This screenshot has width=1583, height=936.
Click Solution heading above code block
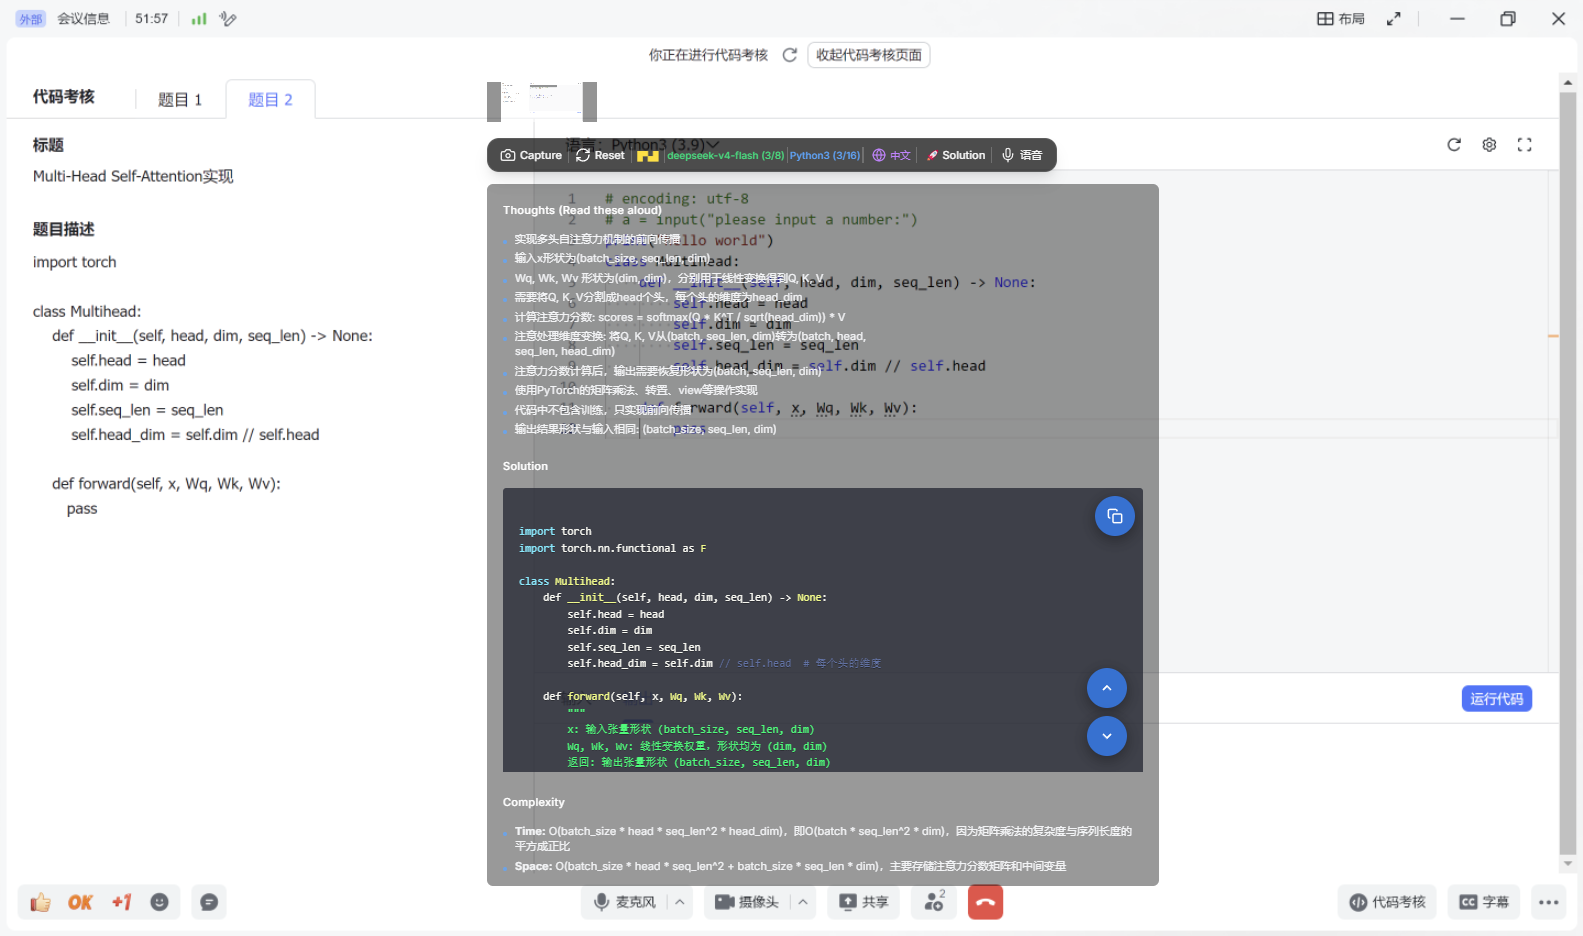point(525,466)
